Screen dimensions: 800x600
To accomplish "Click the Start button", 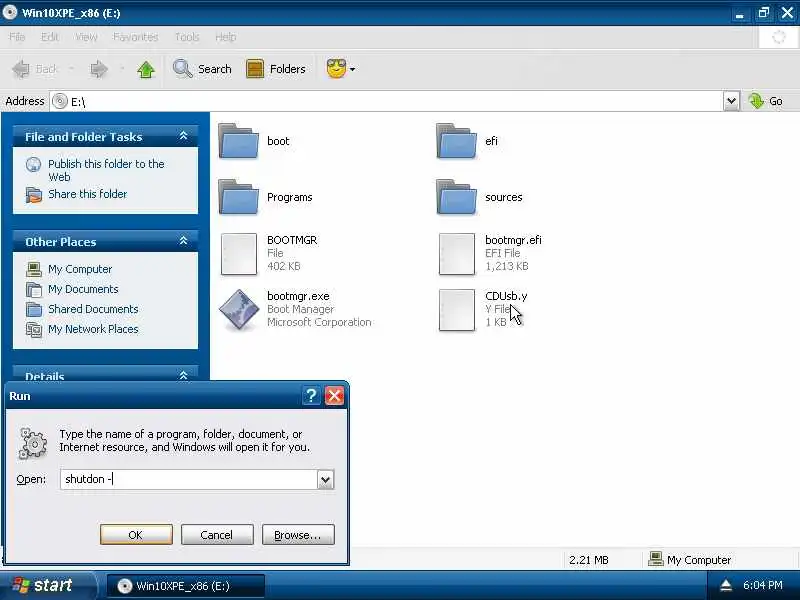I will tap(47, 585).
